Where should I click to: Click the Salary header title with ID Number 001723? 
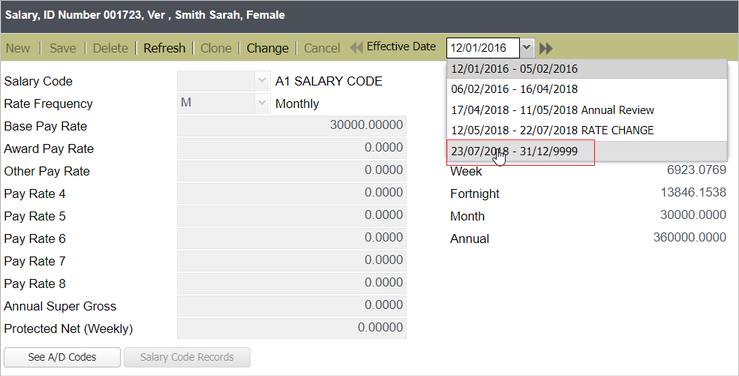coord(145,15)
